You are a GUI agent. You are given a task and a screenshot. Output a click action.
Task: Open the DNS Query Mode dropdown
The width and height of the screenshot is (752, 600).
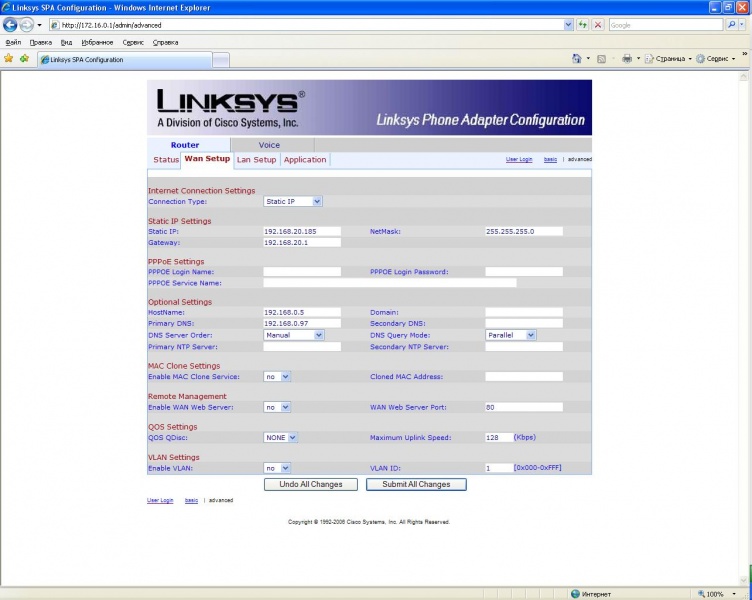[511, 335]
